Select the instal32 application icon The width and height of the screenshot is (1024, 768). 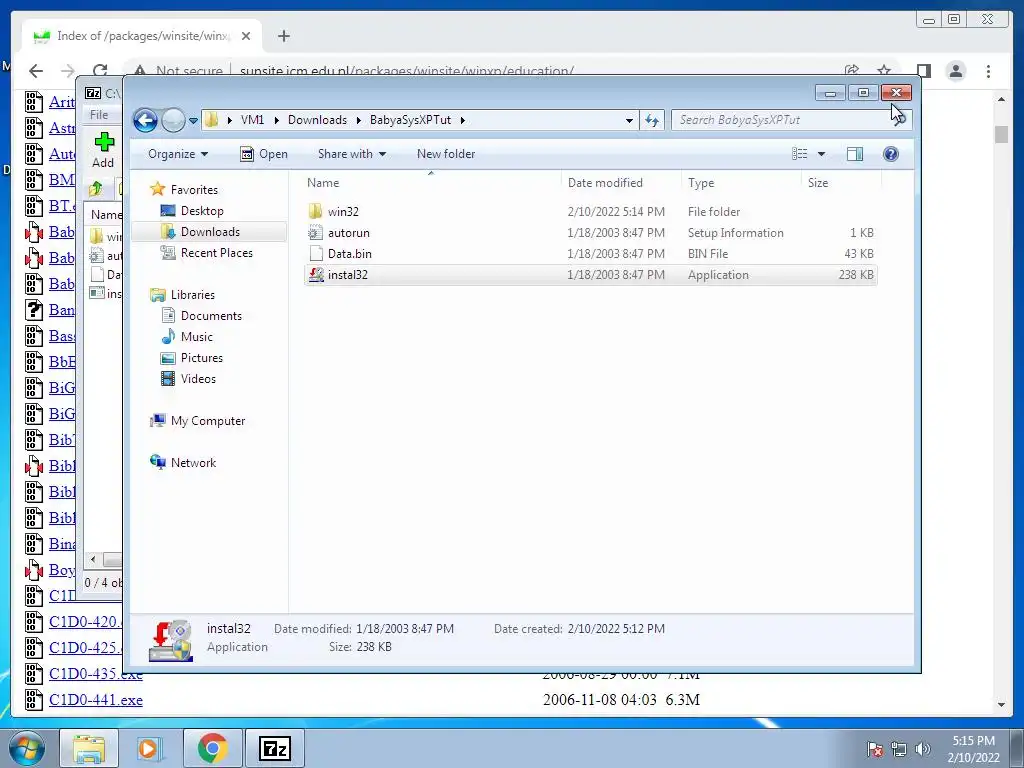[315, 274]
